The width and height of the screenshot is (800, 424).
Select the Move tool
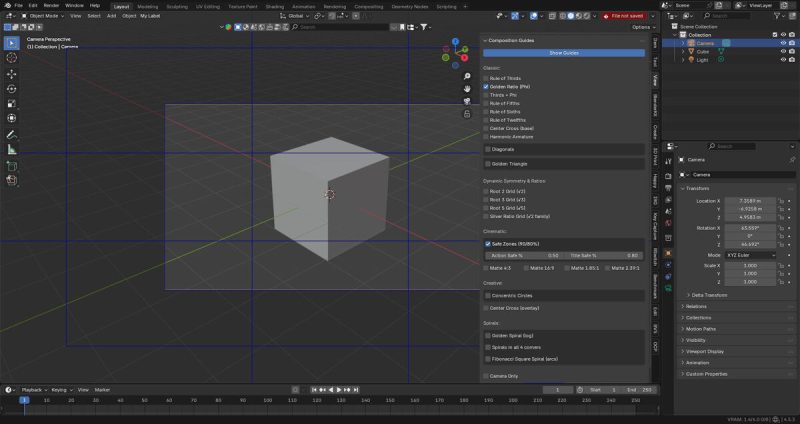point(12,74)
